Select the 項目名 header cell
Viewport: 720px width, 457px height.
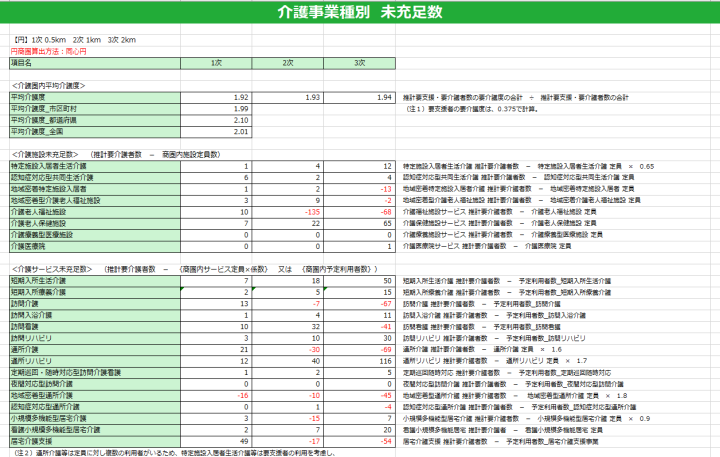(x=95, y=63)
